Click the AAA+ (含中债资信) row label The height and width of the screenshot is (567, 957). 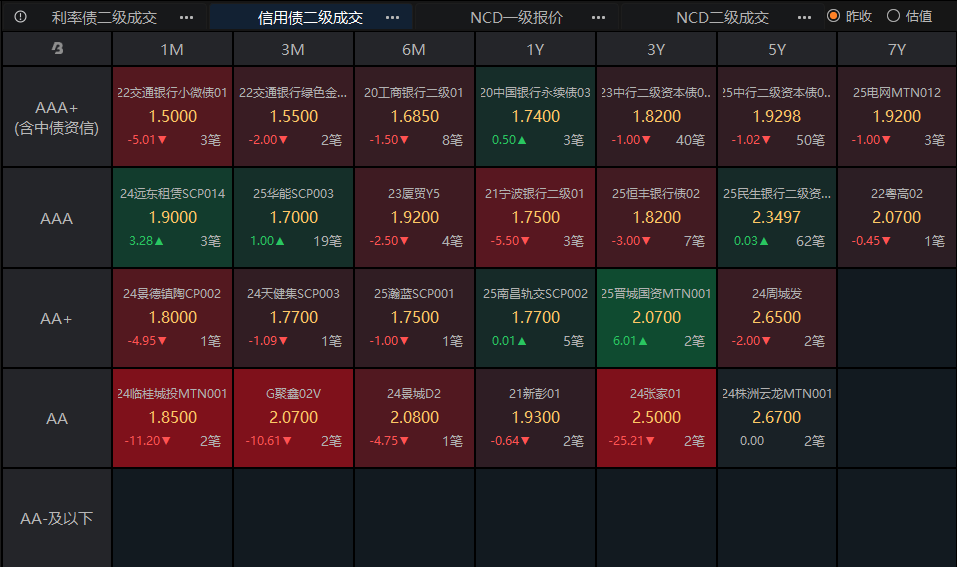[57, 117]
